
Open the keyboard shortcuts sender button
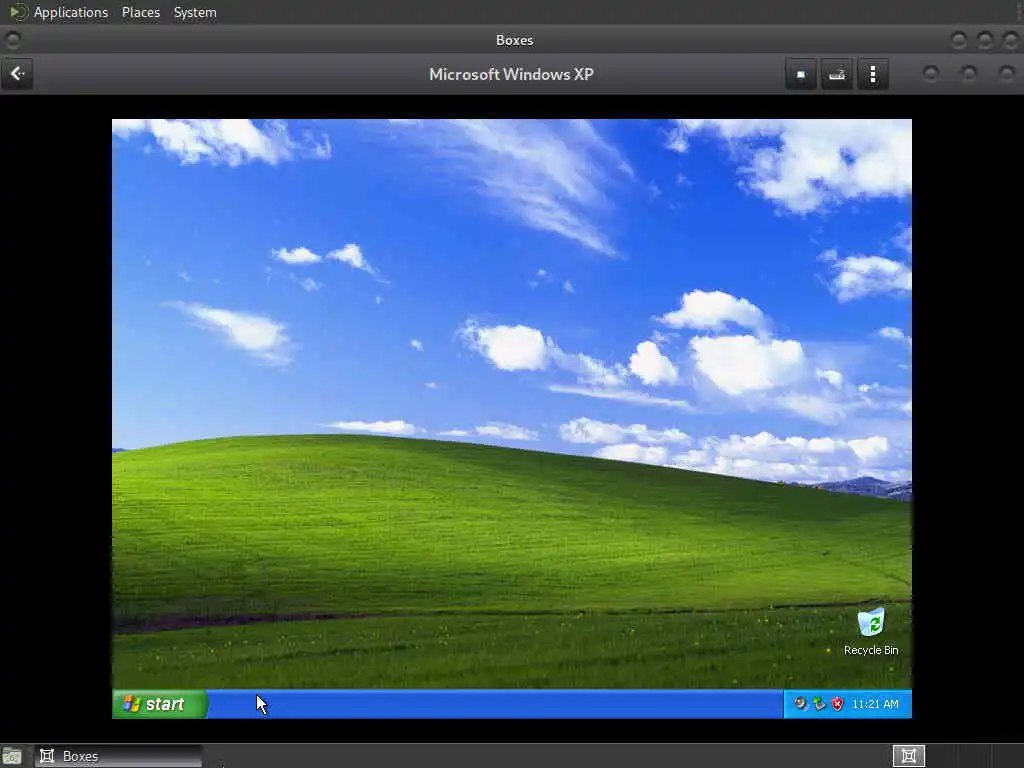[837, 74]
